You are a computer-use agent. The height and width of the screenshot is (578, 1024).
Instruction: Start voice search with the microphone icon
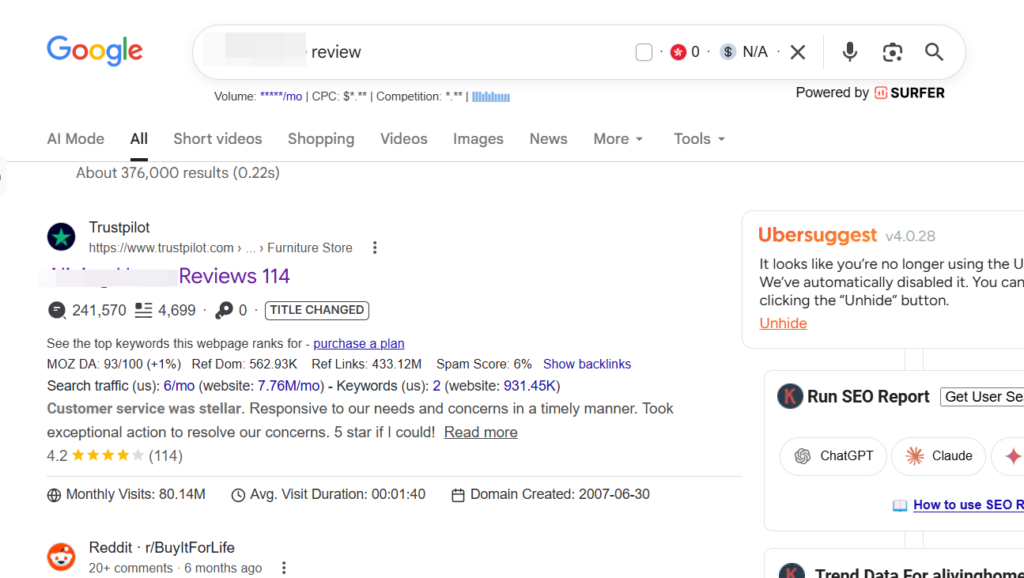(849, 52)
